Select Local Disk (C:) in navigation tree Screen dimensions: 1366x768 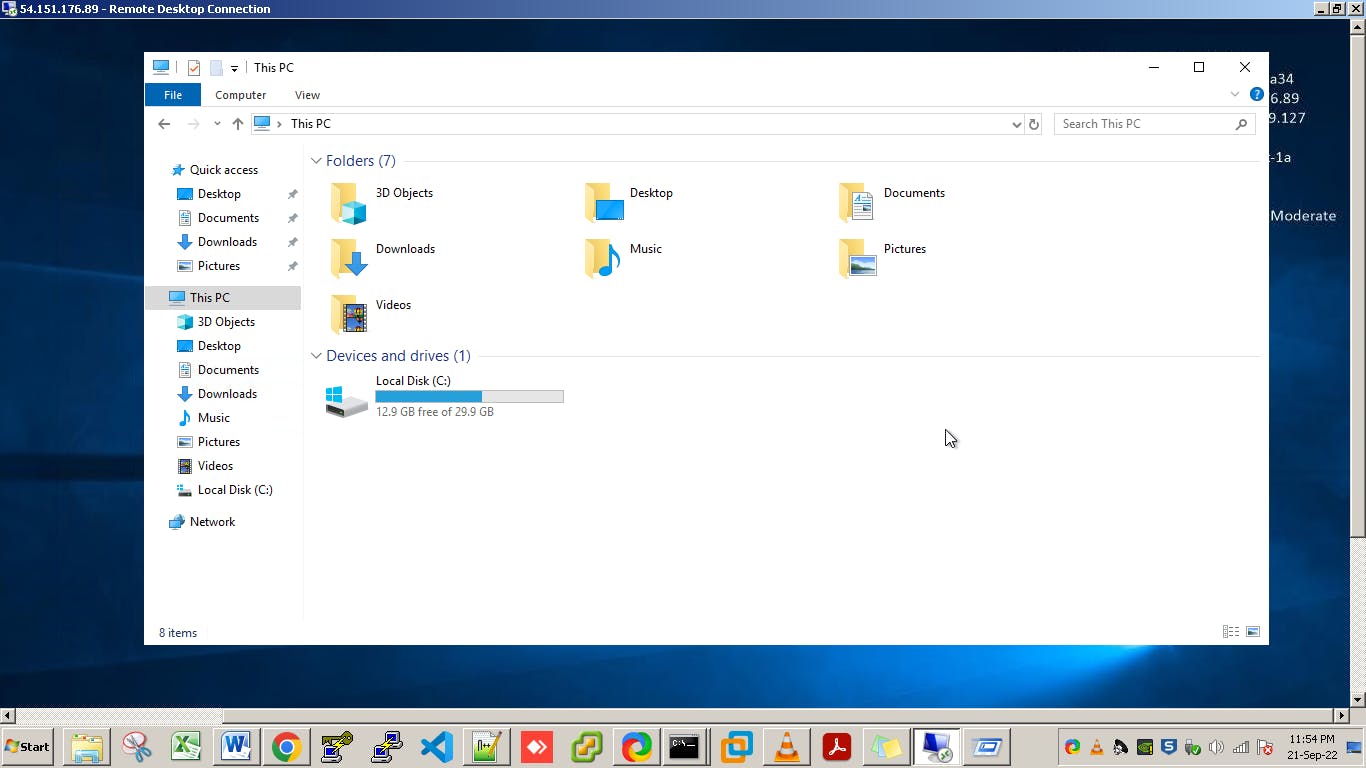point(235,490)
